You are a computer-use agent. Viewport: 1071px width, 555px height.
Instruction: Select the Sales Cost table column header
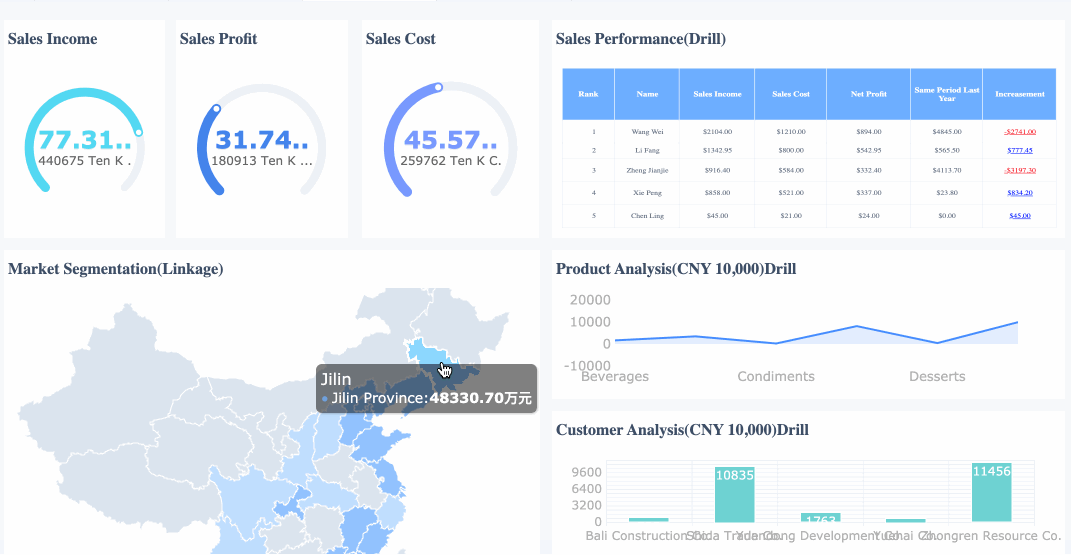point(791,94)
